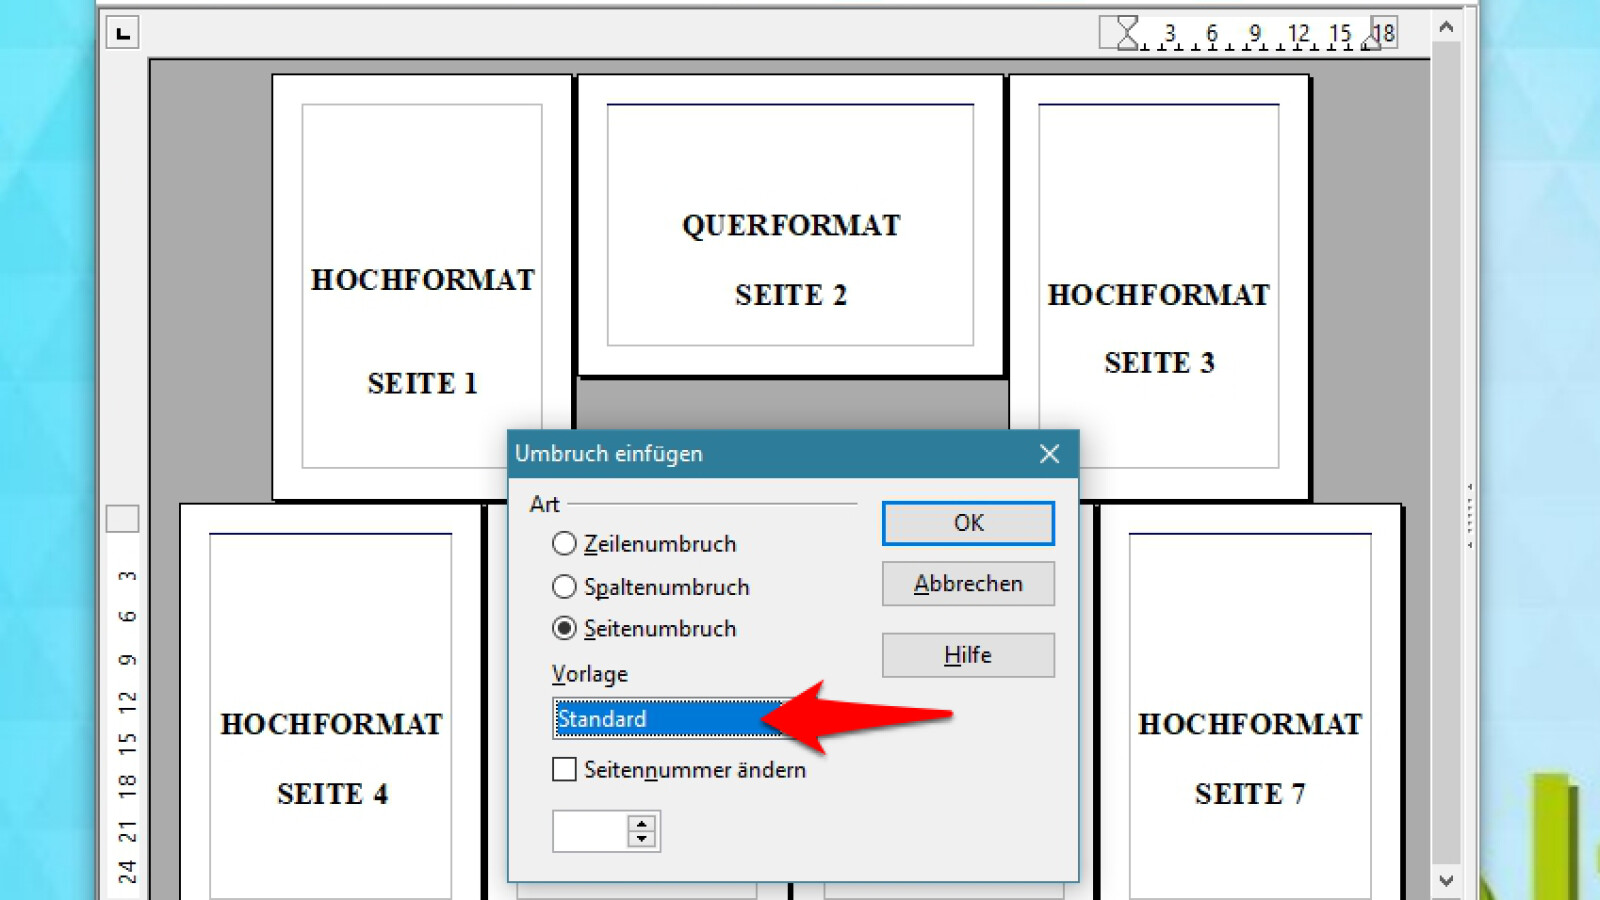This screenshot has height=900, width=1600.
Task: Confirm the break with the OK button
Action: (x=967, y=523)
